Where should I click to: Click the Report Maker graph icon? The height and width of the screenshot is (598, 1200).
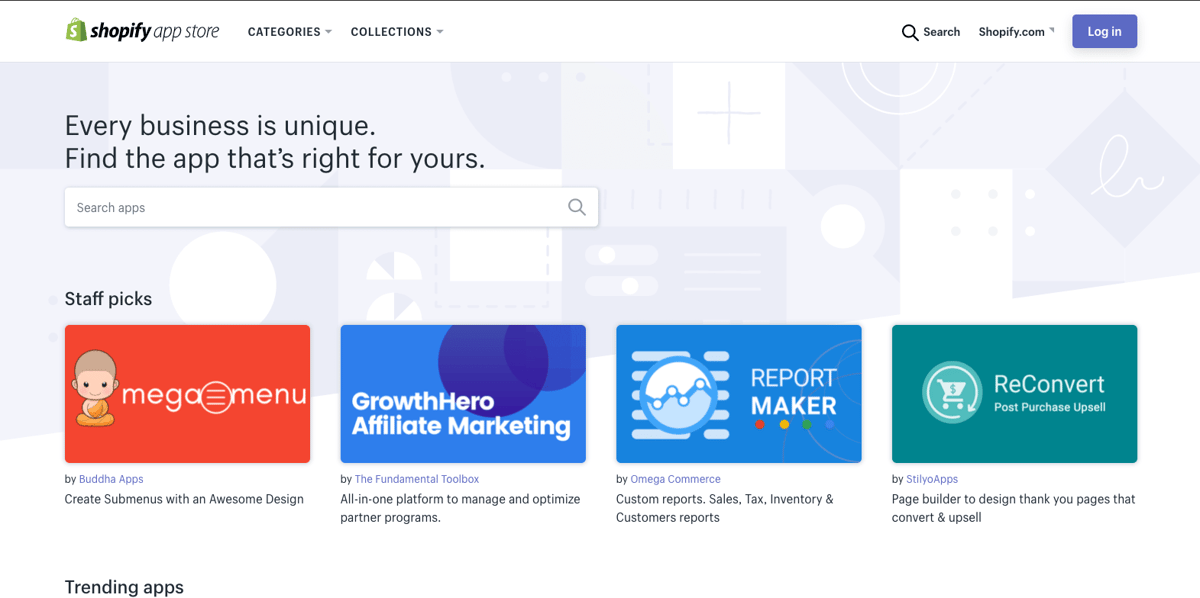tap(679, 393)
